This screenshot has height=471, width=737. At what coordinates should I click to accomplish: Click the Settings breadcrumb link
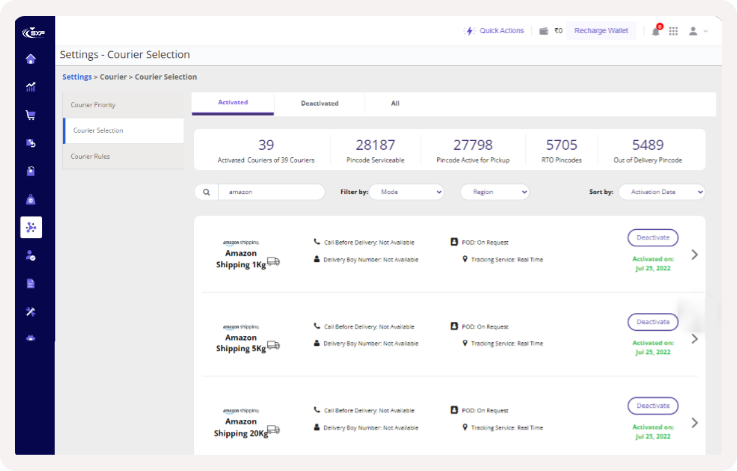(x=77, y=77)
